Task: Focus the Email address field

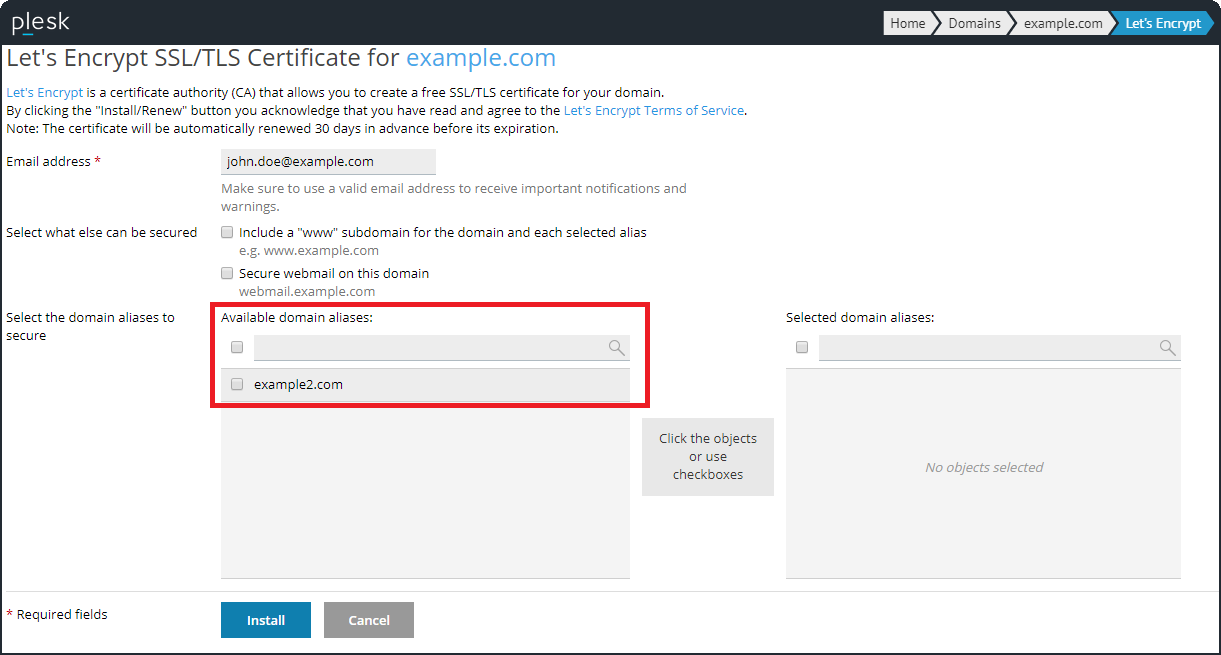Action: (x=328, y=162)
